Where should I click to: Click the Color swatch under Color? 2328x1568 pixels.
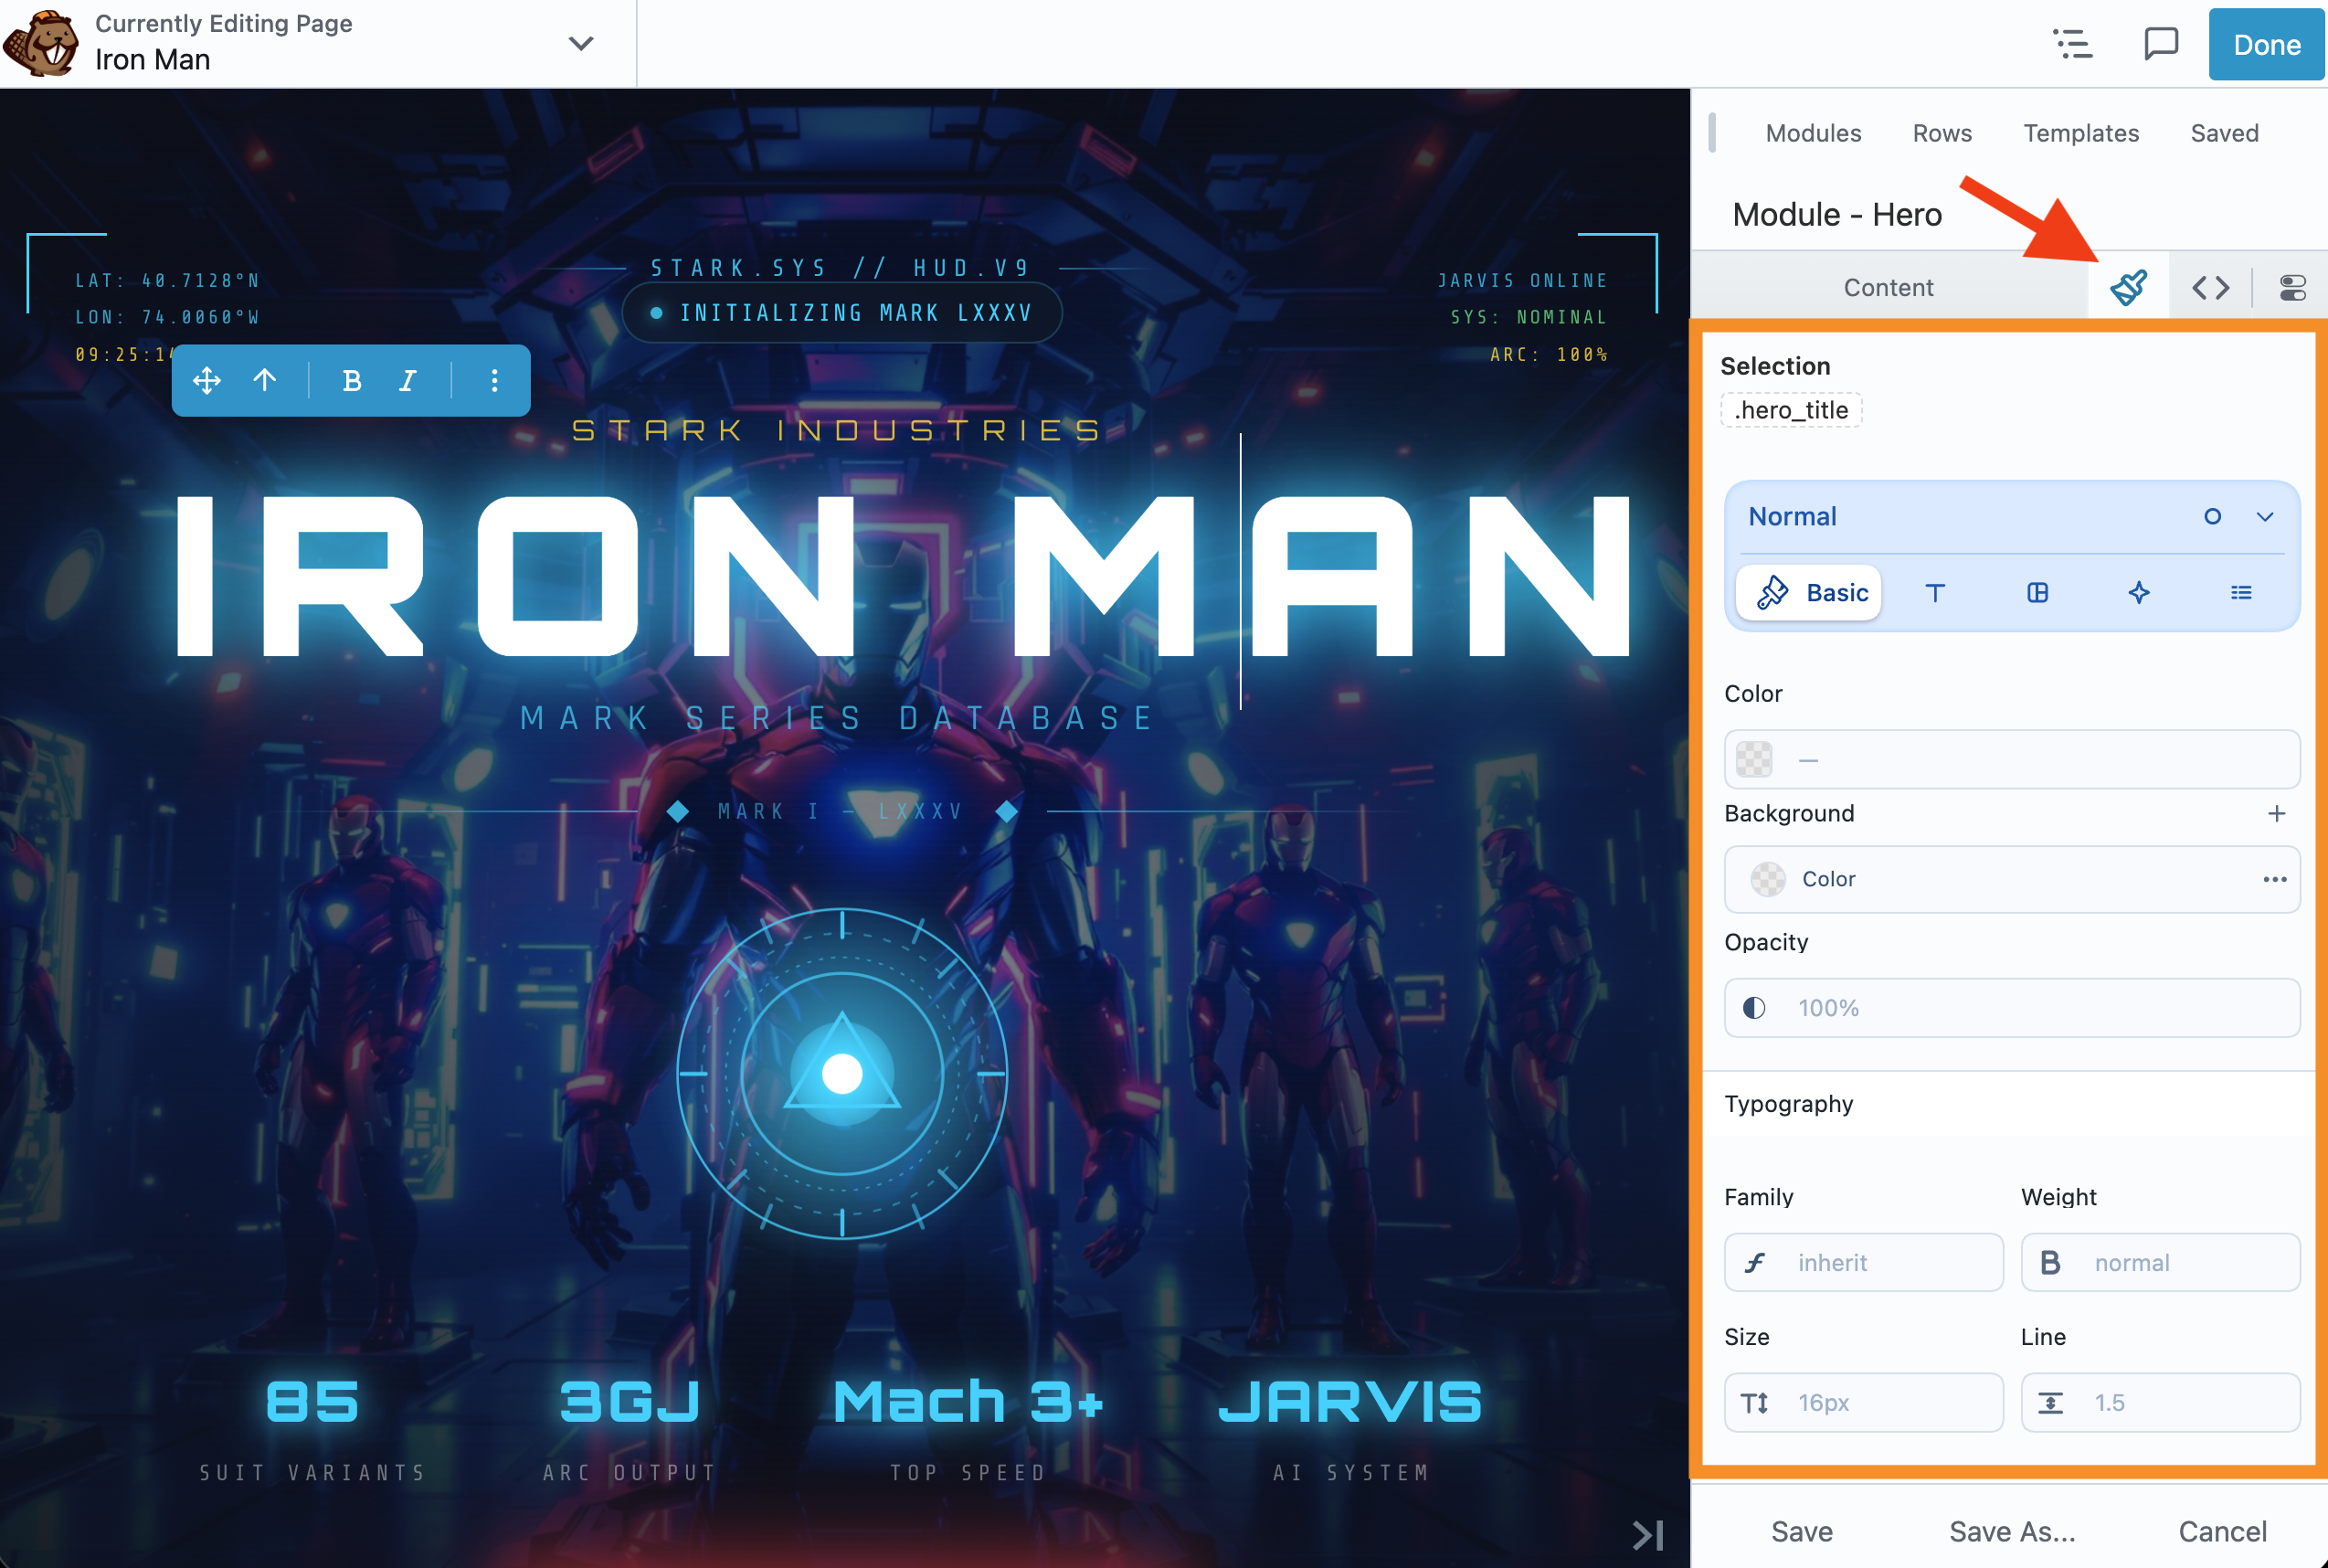pos(1754,759)
